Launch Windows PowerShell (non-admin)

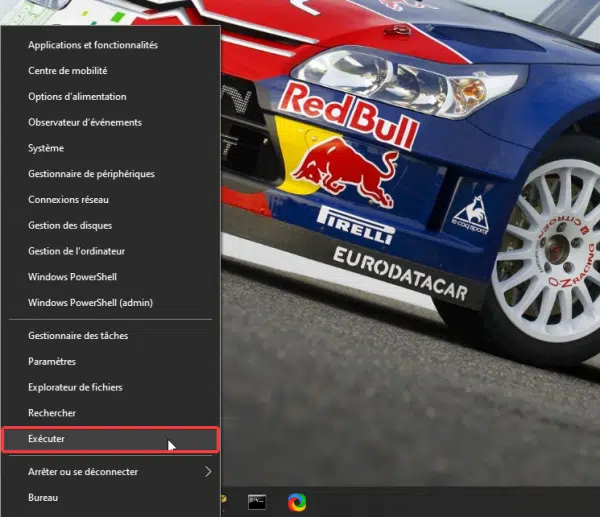(111, 277)
